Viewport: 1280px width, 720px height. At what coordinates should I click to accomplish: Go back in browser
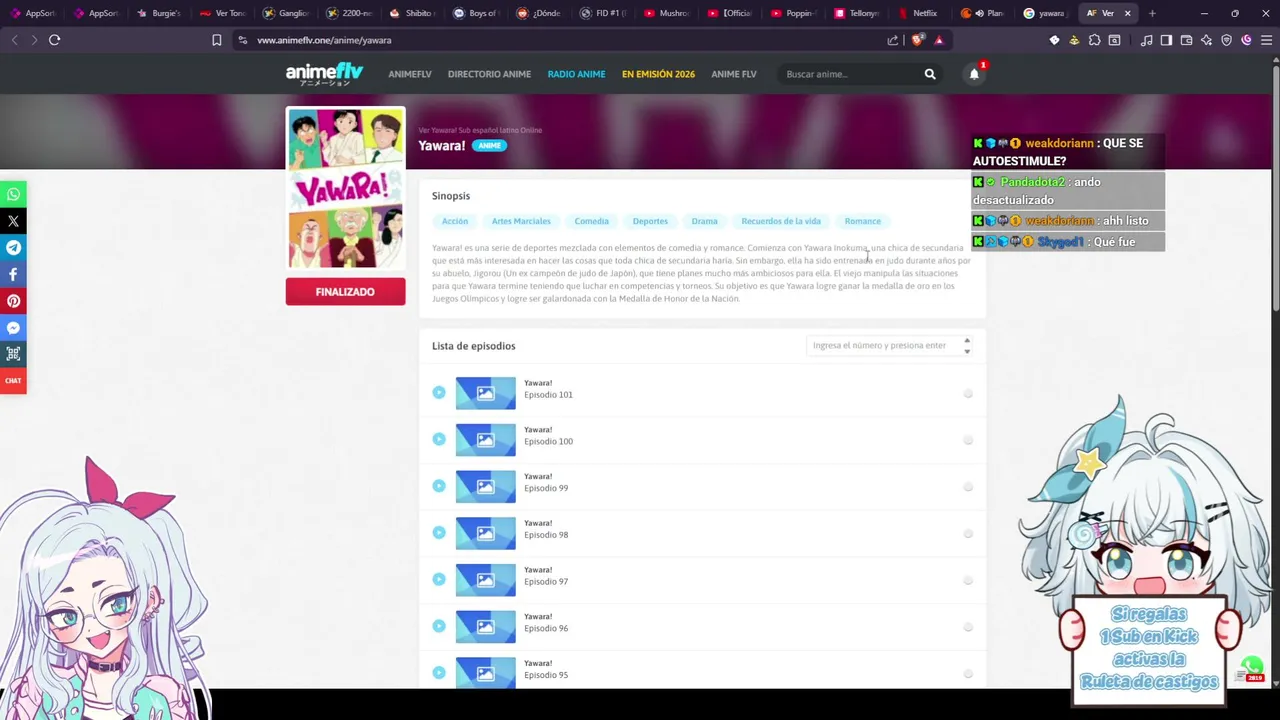(14, 40)
